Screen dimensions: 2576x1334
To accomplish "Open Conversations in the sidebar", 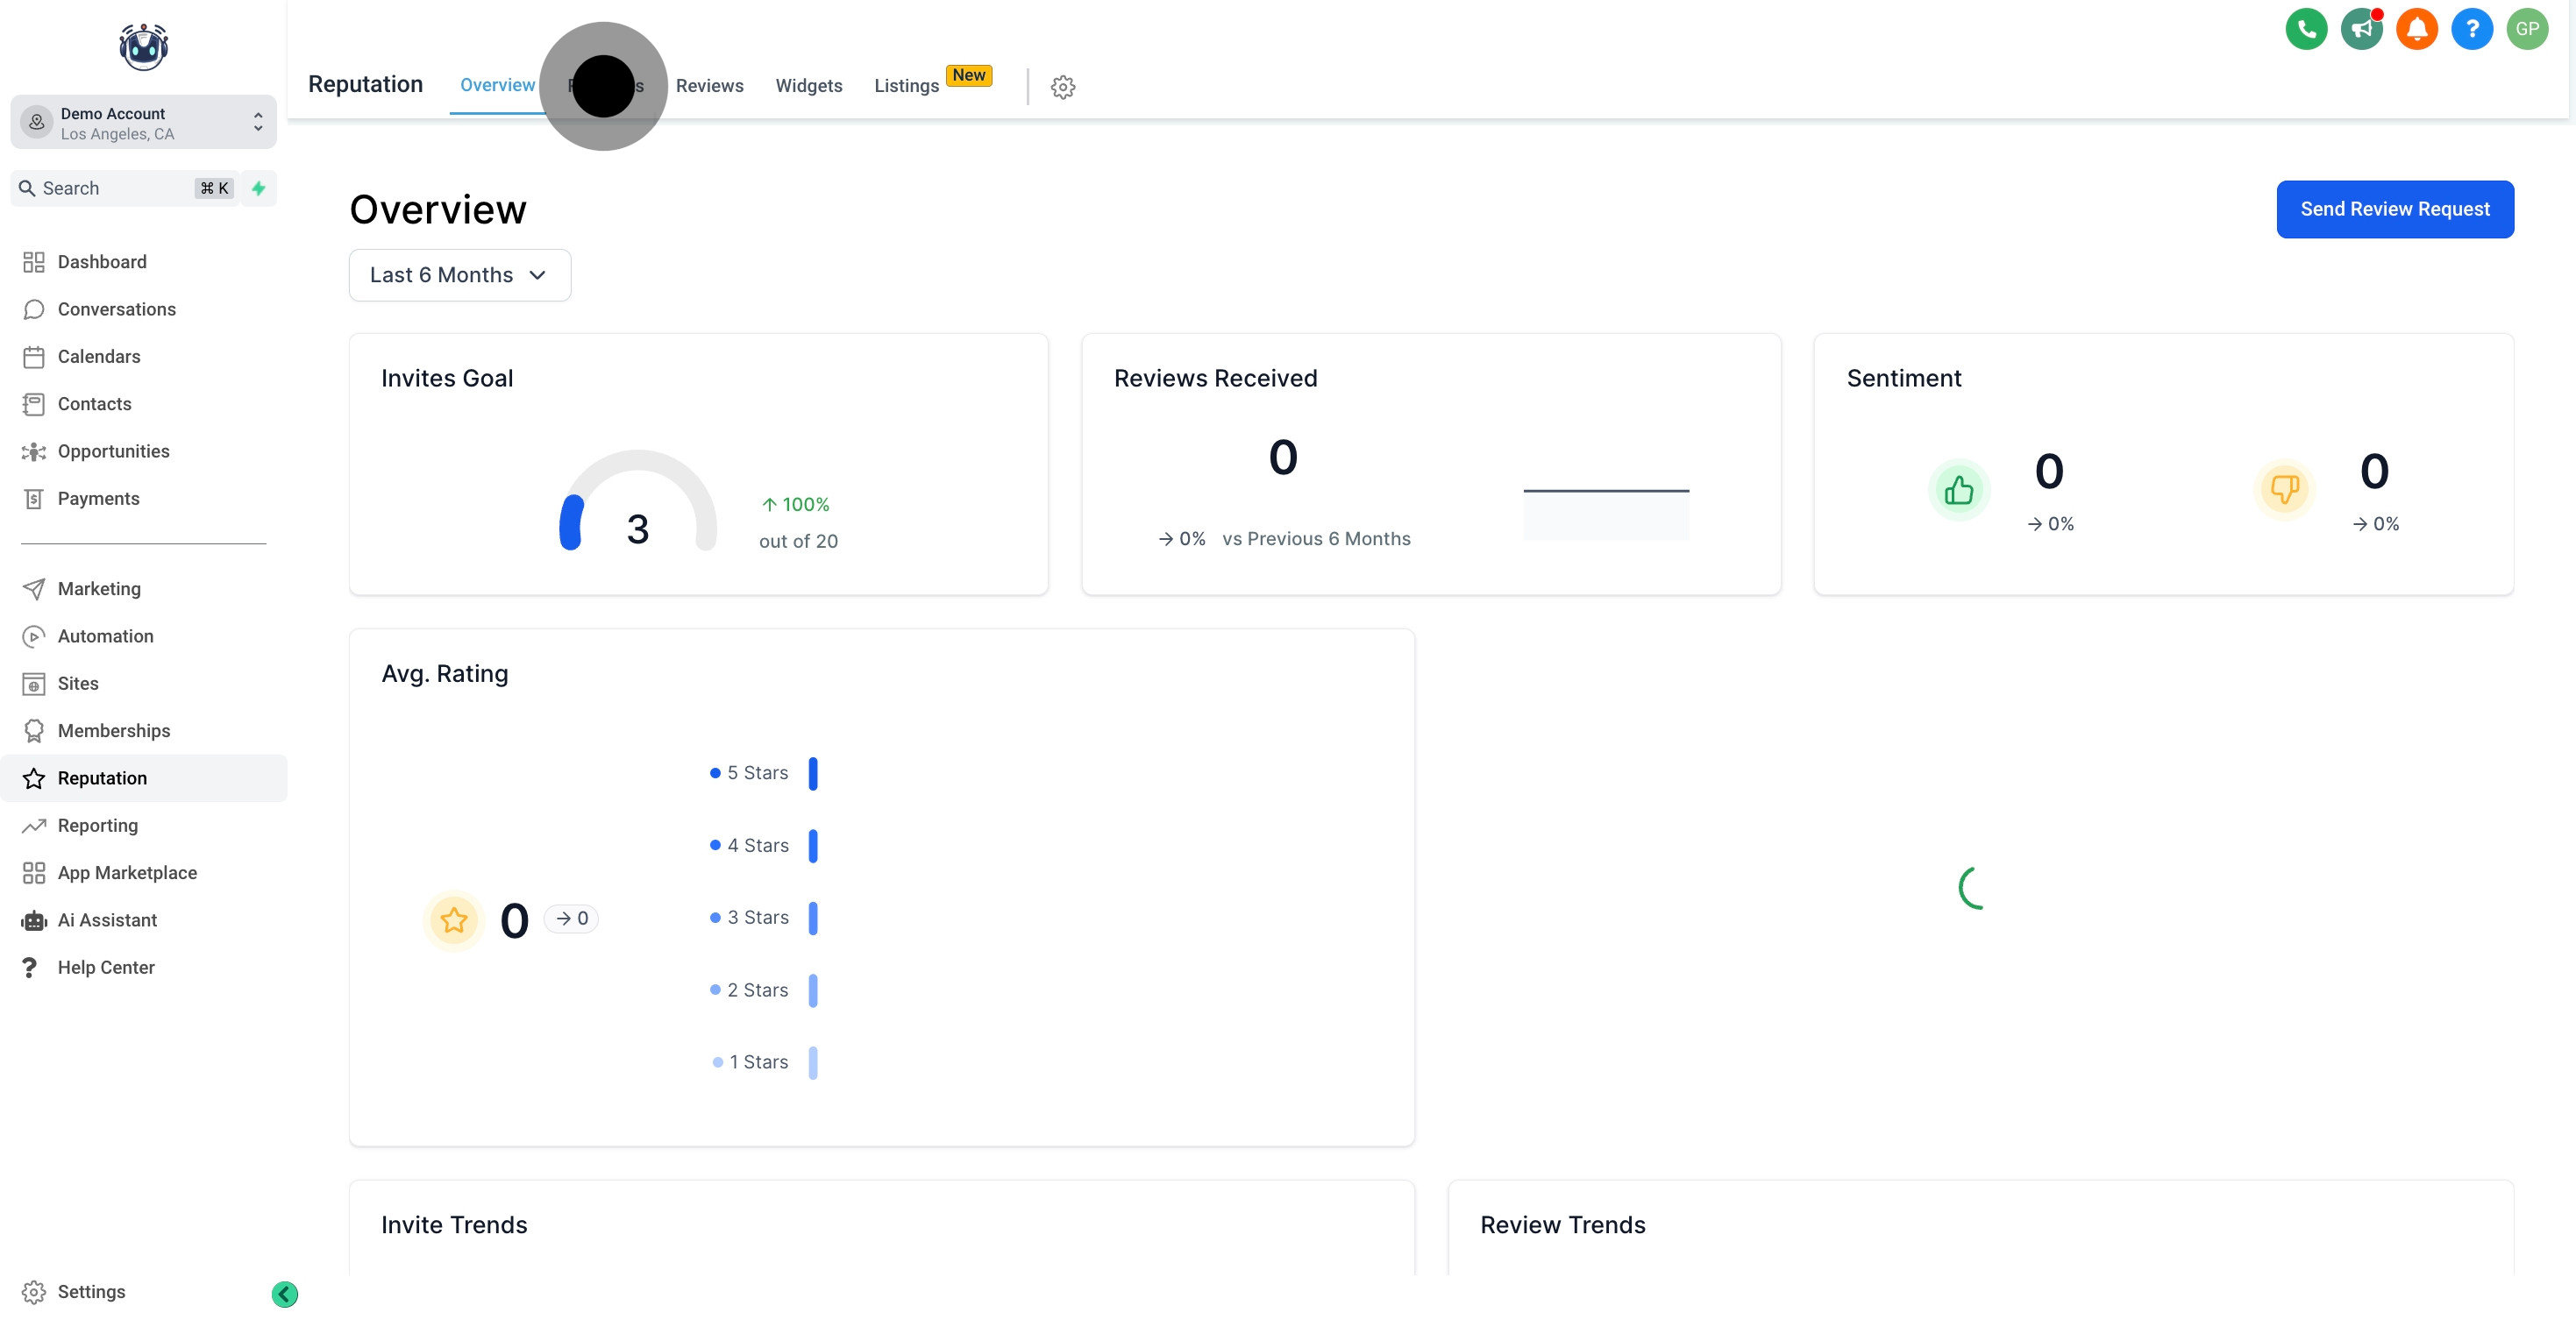I will [116, 309].
